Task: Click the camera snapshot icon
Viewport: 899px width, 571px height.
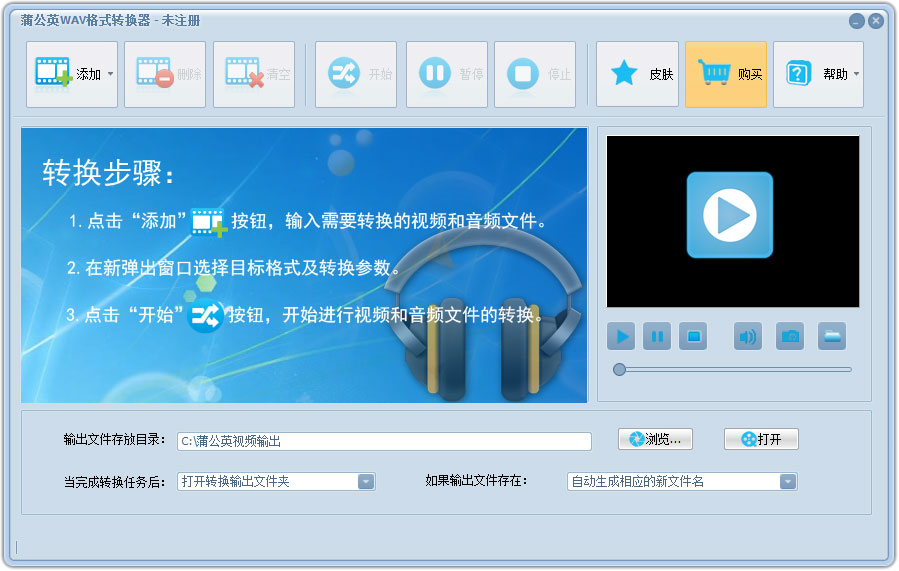Action: pyautogui.click(x=790, y=337)
